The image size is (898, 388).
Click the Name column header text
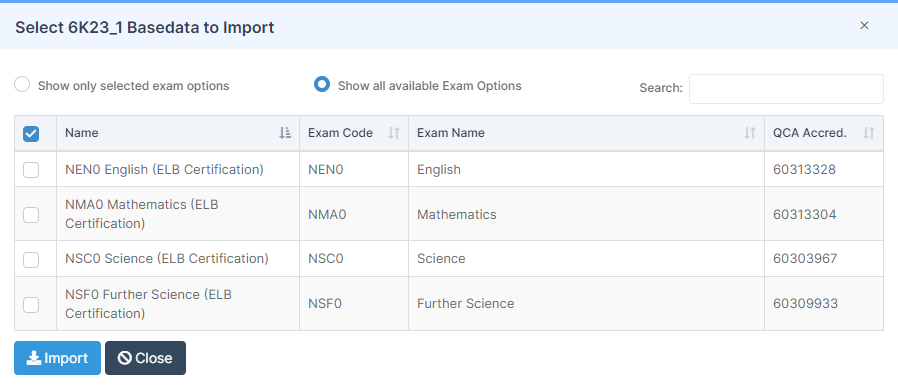[81, 133]
